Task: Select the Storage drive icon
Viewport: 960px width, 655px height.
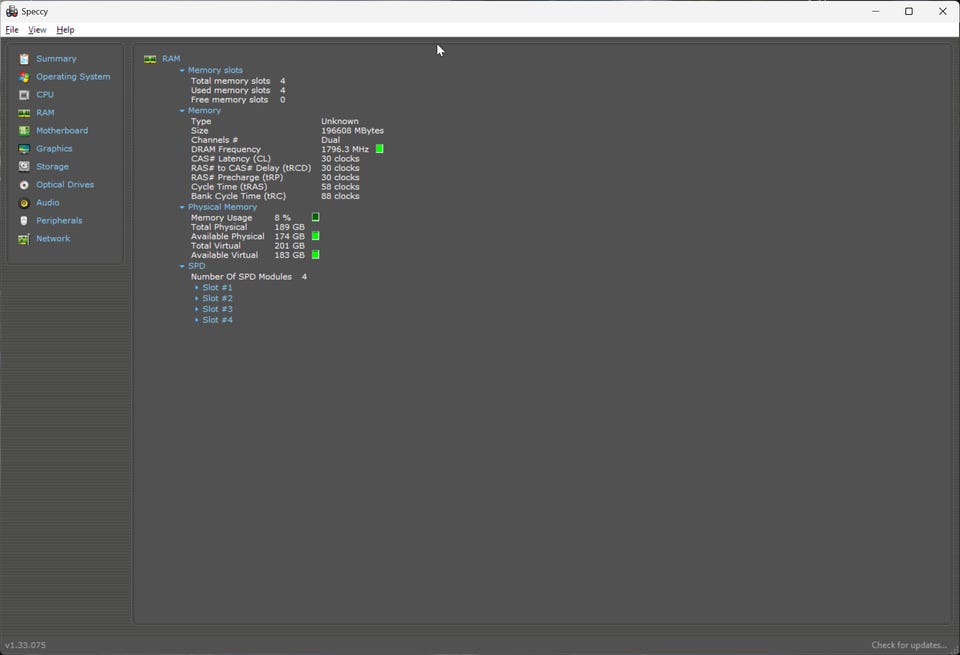Action: [24, 167]
